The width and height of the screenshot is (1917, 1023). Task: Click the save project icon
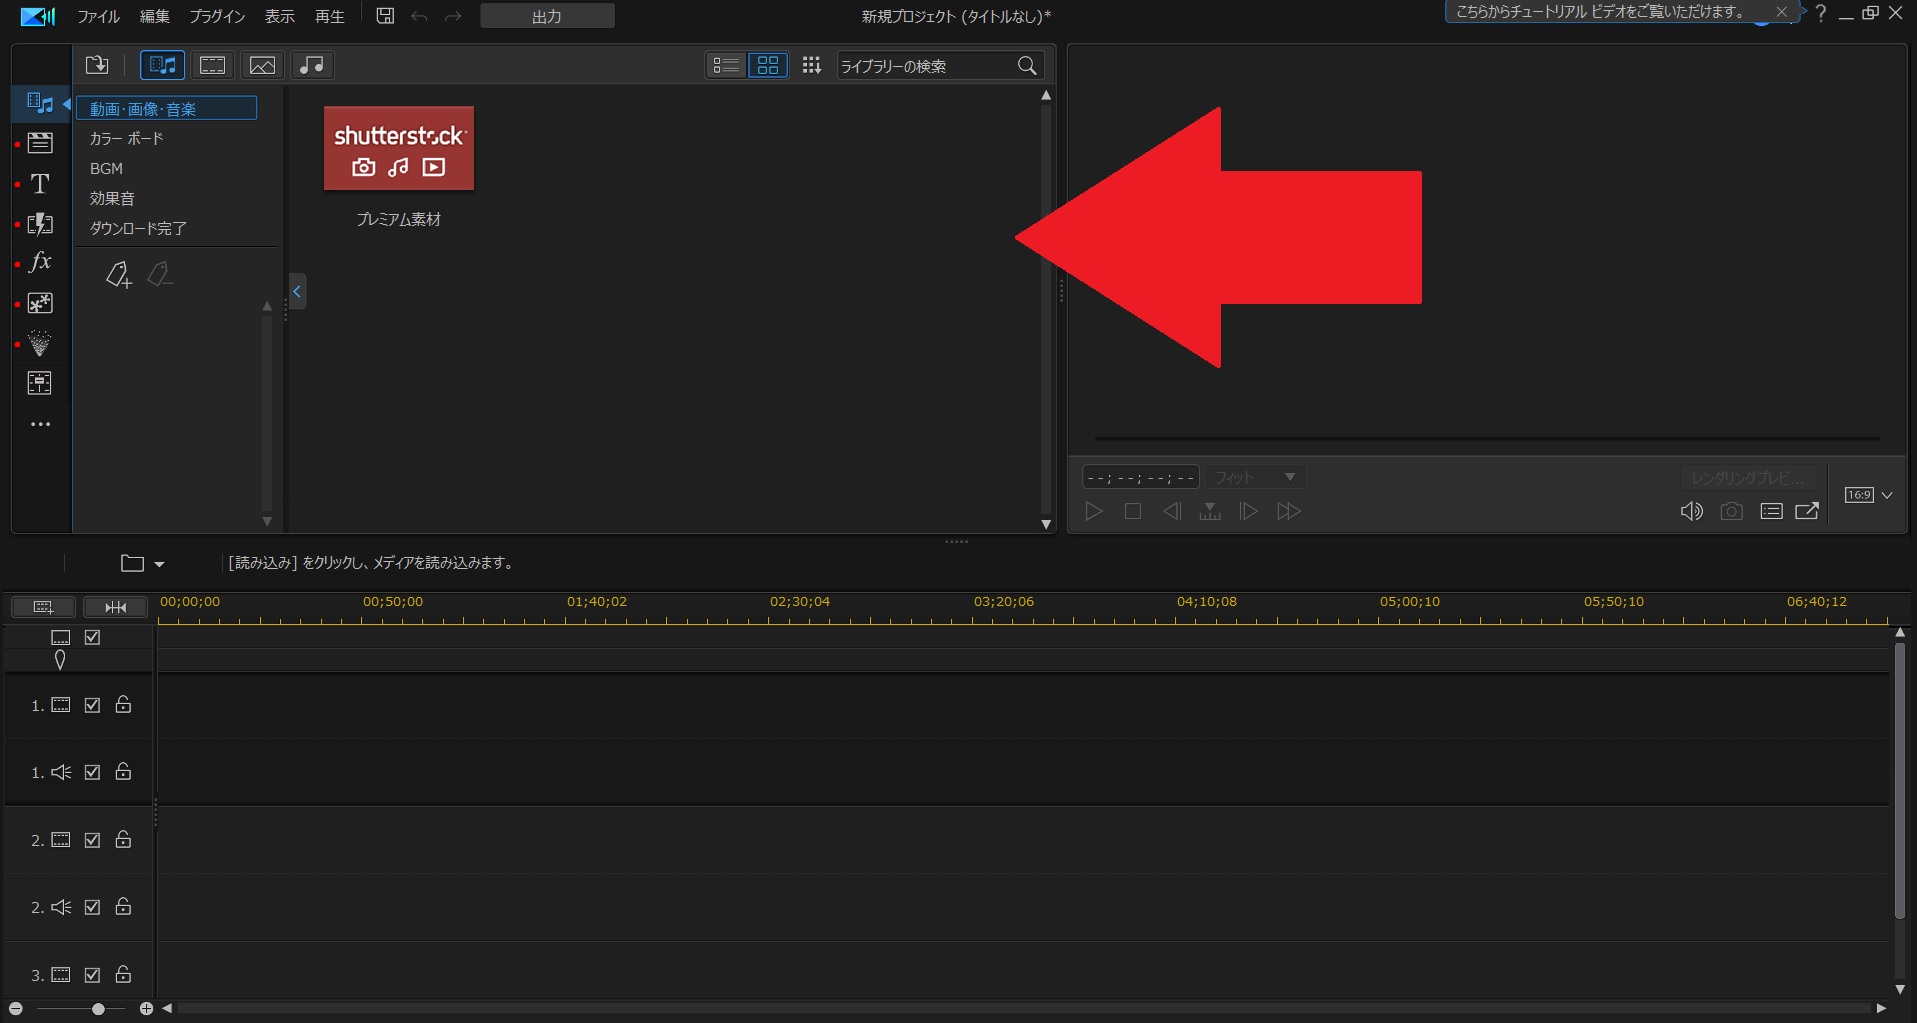tap(385, 16)
